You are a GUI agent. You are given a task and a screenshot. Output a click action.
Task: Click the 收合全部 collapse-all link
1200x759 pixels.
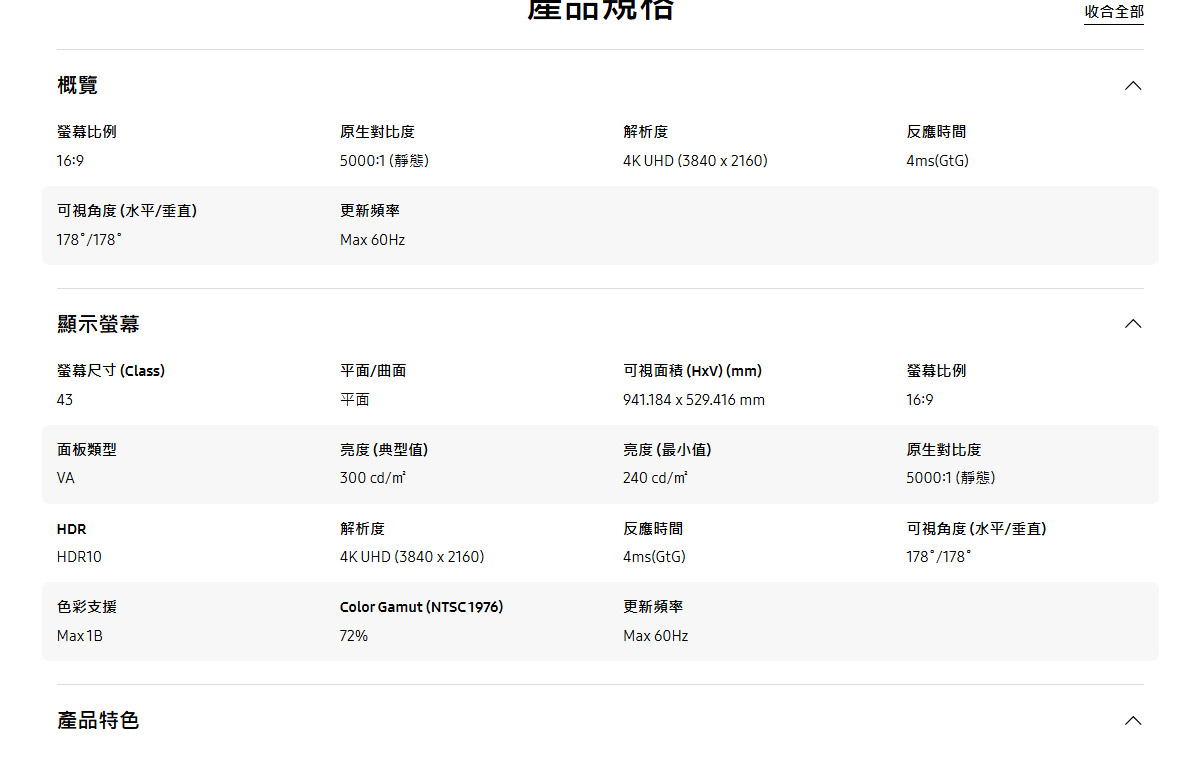pos(1113,12)
